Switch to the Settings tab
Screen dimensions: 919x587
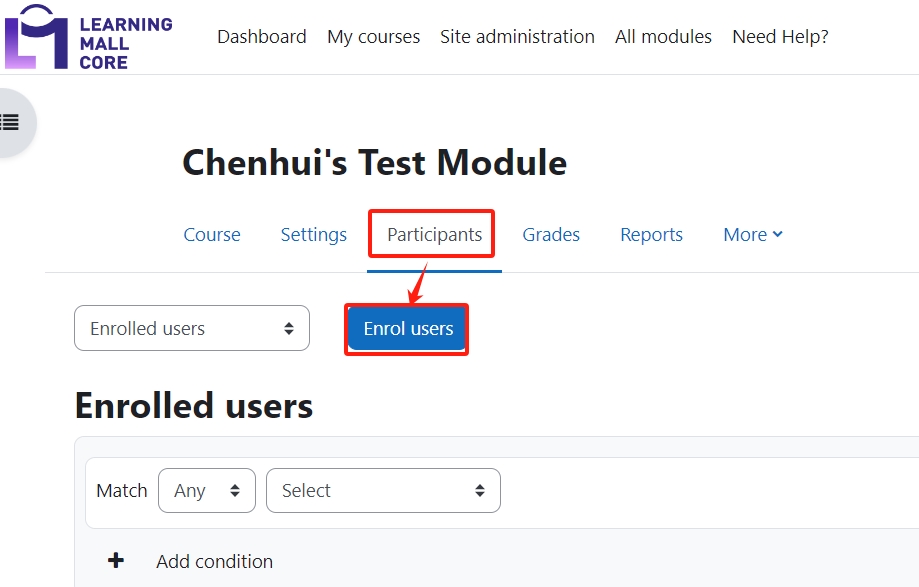[313, 234]
